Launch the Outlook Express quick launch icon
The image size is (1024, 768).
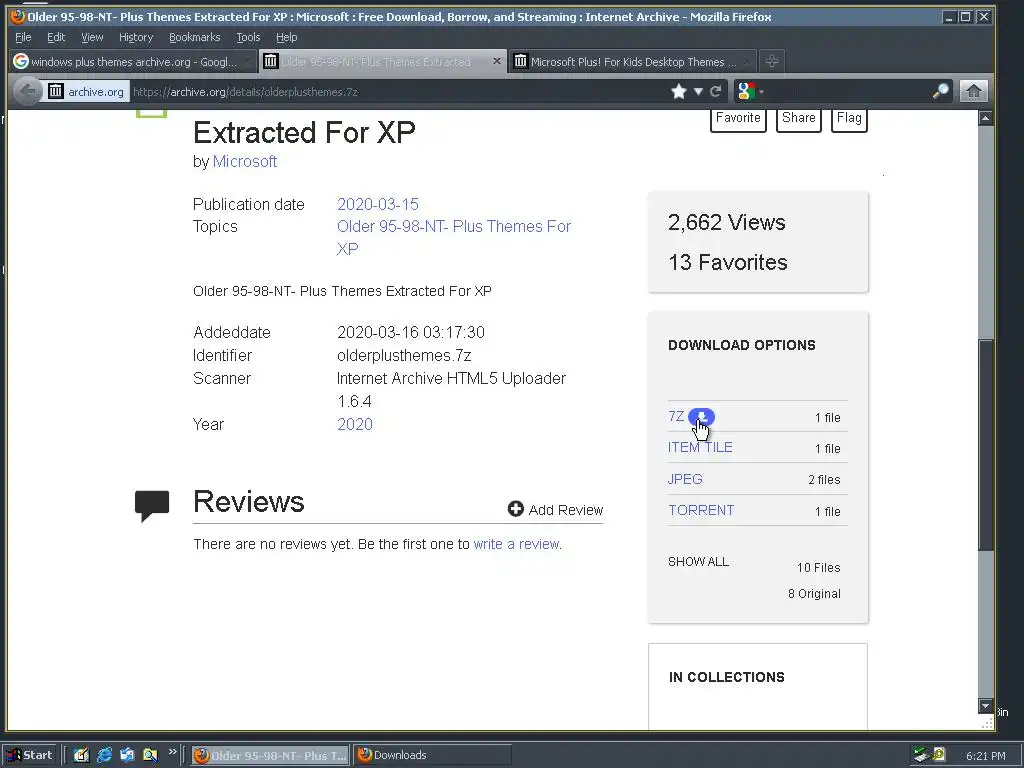pyautogui.click(x=127, y=755)
